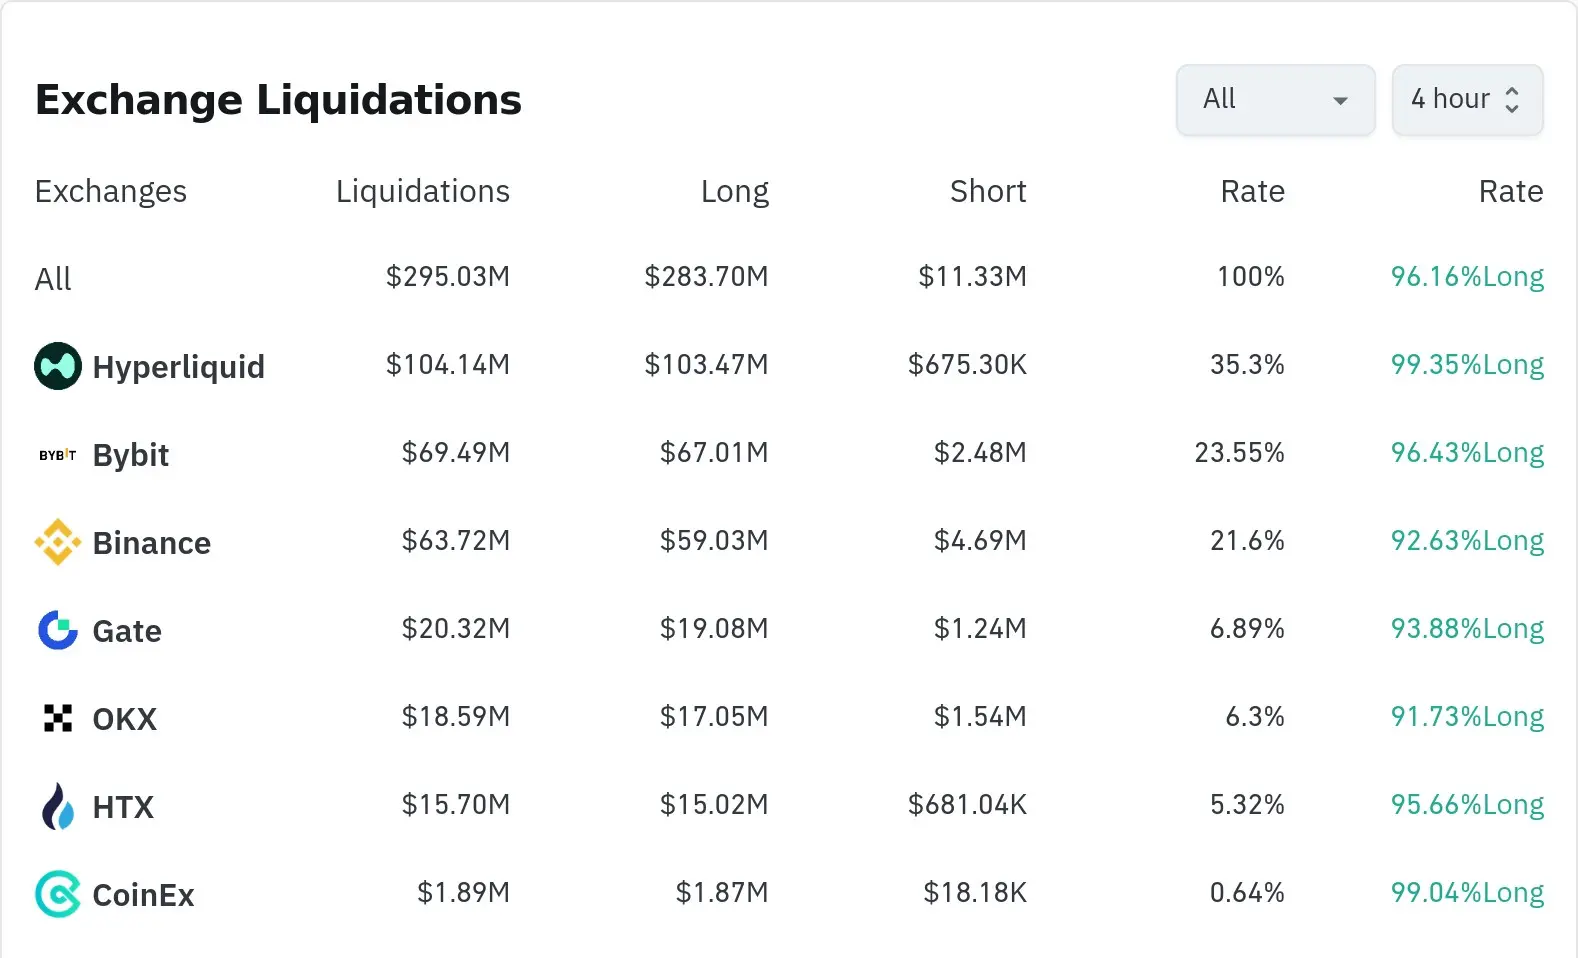Click the HTX flame logo icon

[58, 806]
